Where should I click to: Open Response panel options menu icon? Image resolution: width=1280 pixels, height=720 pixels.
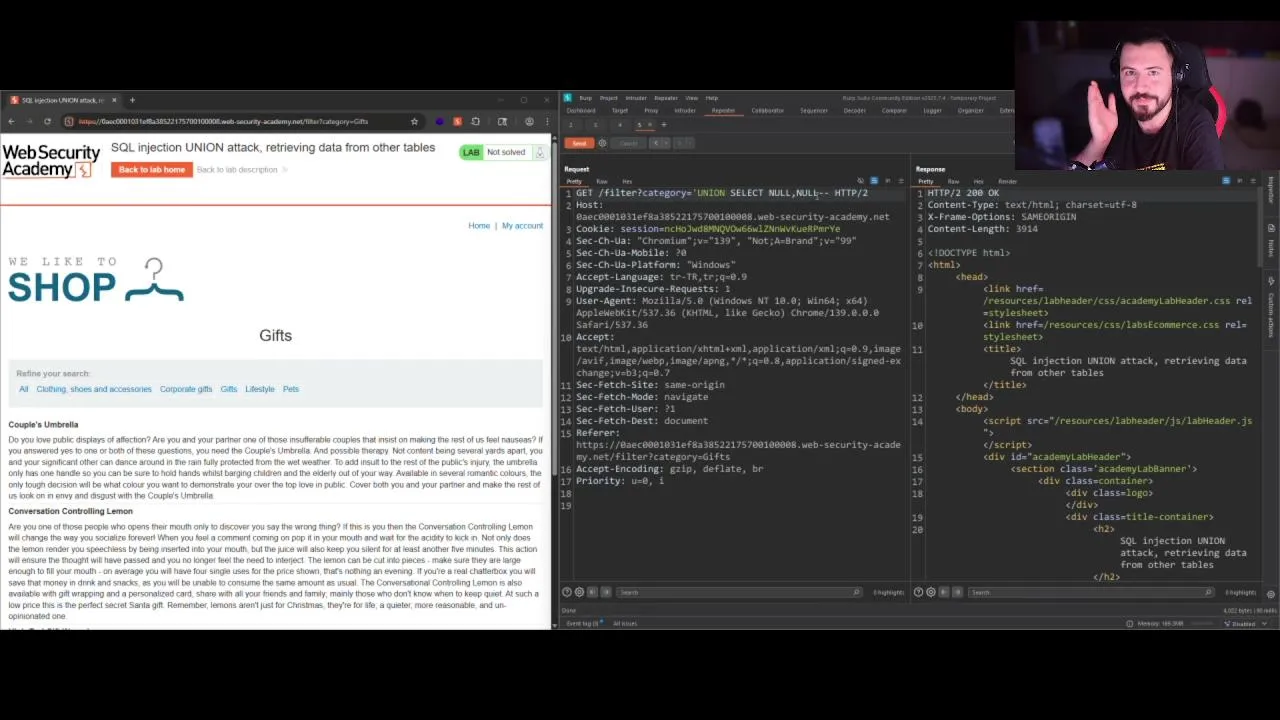pos(1253,181)
